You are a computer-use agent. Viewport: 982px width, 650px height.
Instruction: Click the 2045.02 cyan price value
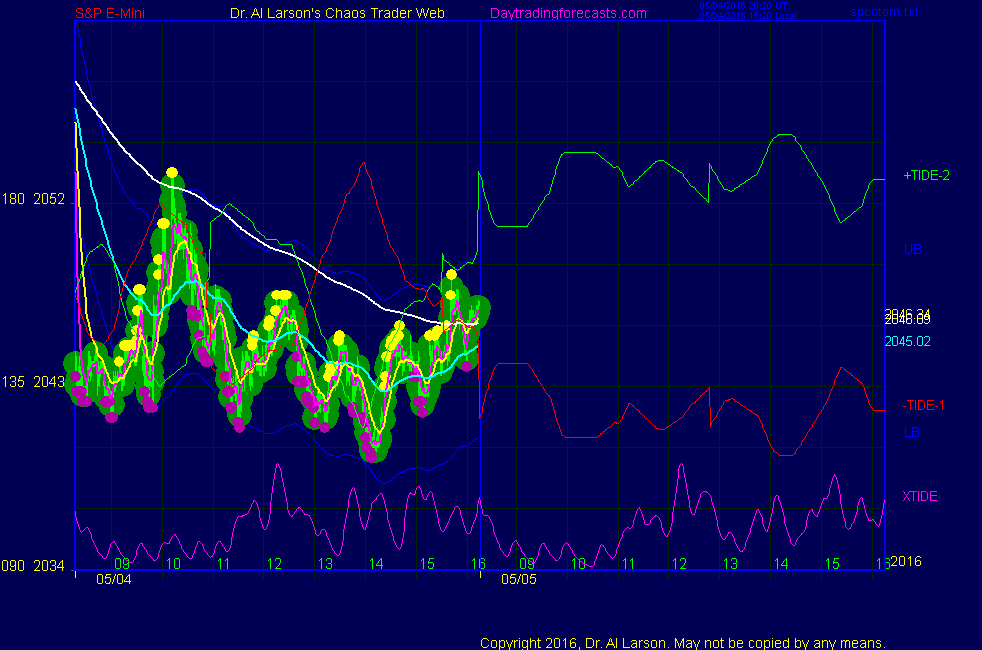tap(907, 341)
